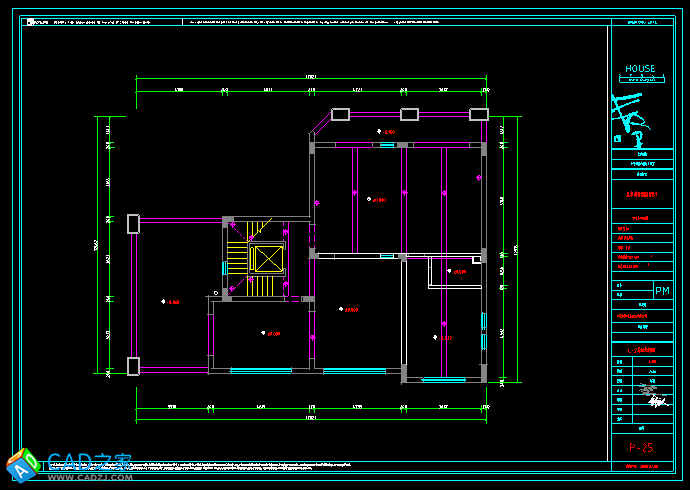Open the www.cadzj.com watermark link
Screen dimensions: 690x490
point(90,478)
